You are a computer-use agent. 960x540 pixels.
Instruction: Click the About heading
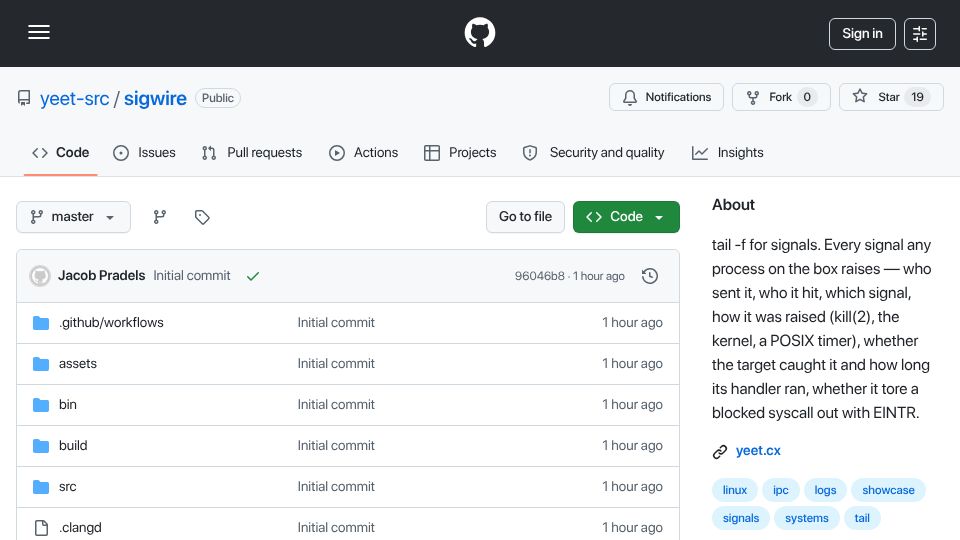tap(733, 204)
